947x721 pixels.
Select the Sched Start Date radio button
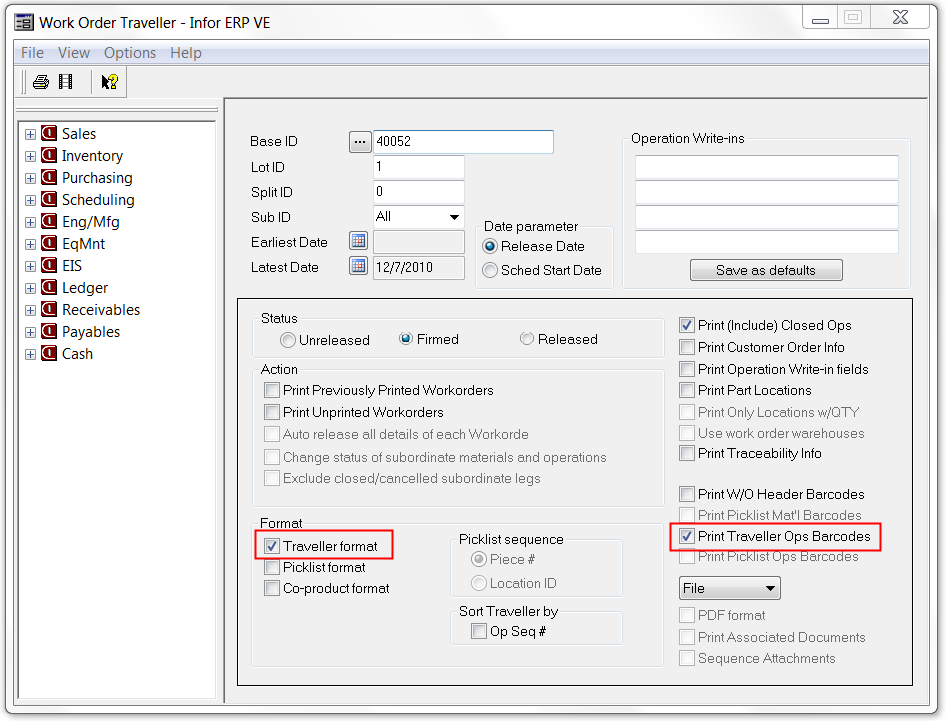(490, 270)
